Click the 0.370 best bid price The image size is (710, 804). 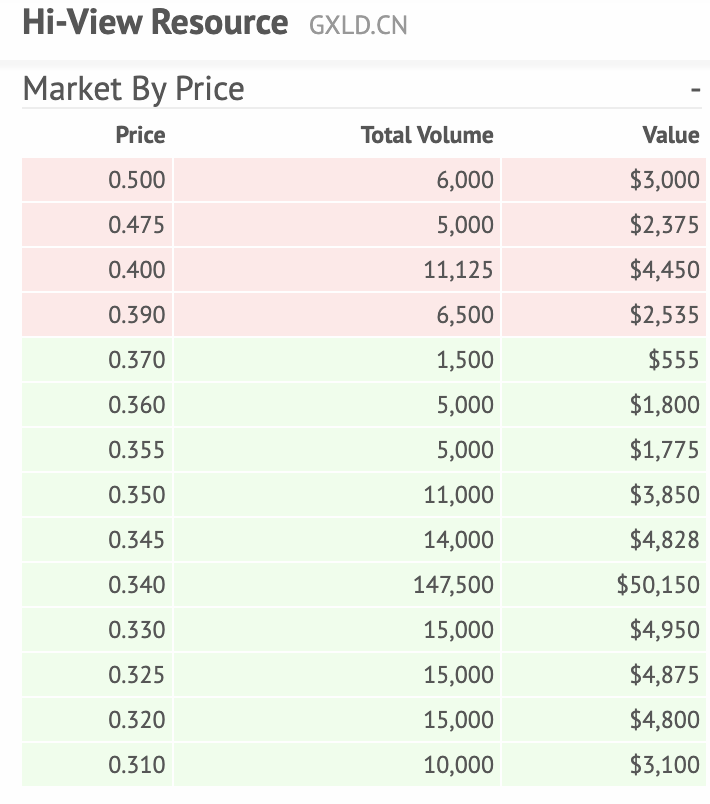coord(137,360)
